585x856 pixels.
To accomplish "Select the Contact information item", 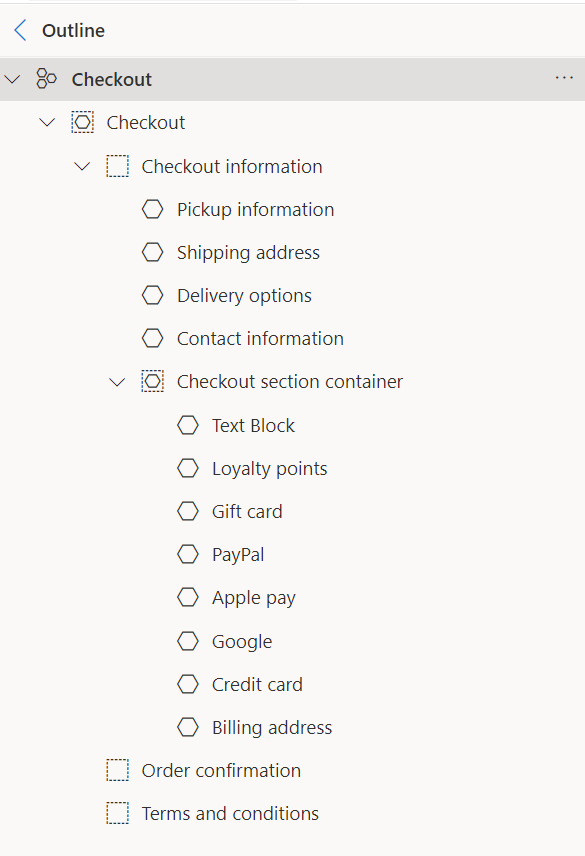I will pos(260,338).
